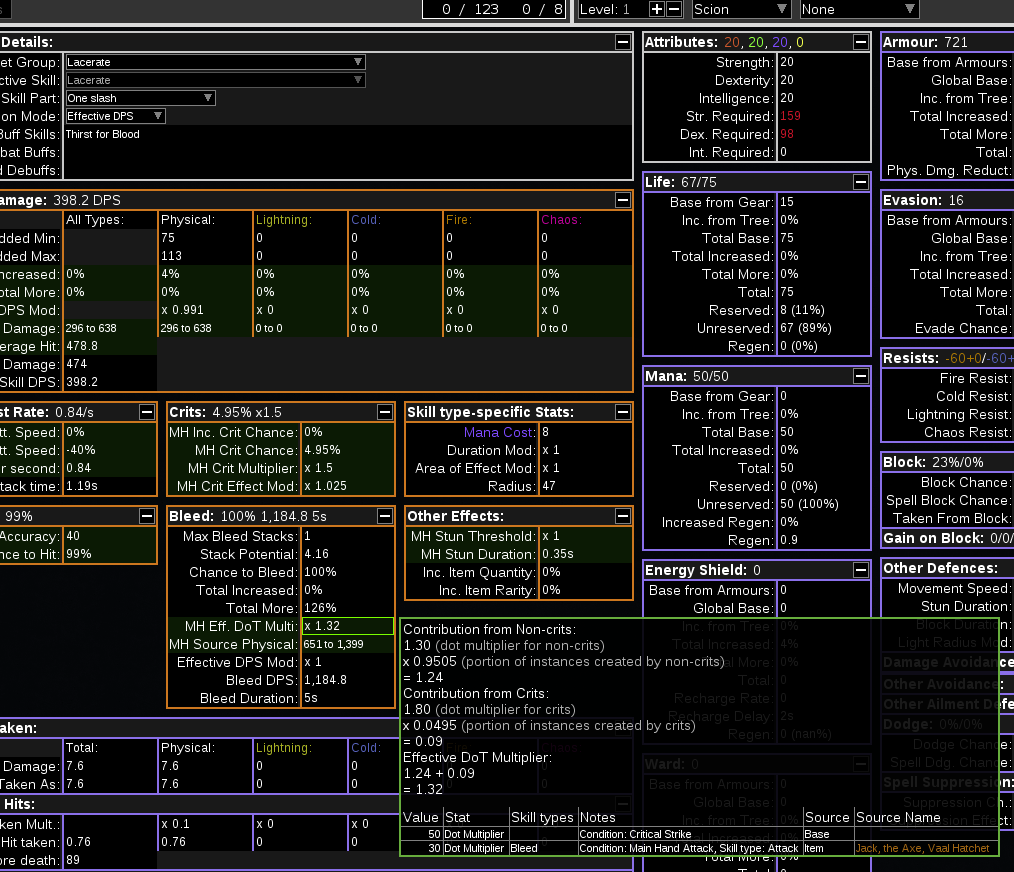The width and height of the screenshot is (1014, 872).
Task: Collapse the accuracy 99% section
Action: click(x=147, y=516)
